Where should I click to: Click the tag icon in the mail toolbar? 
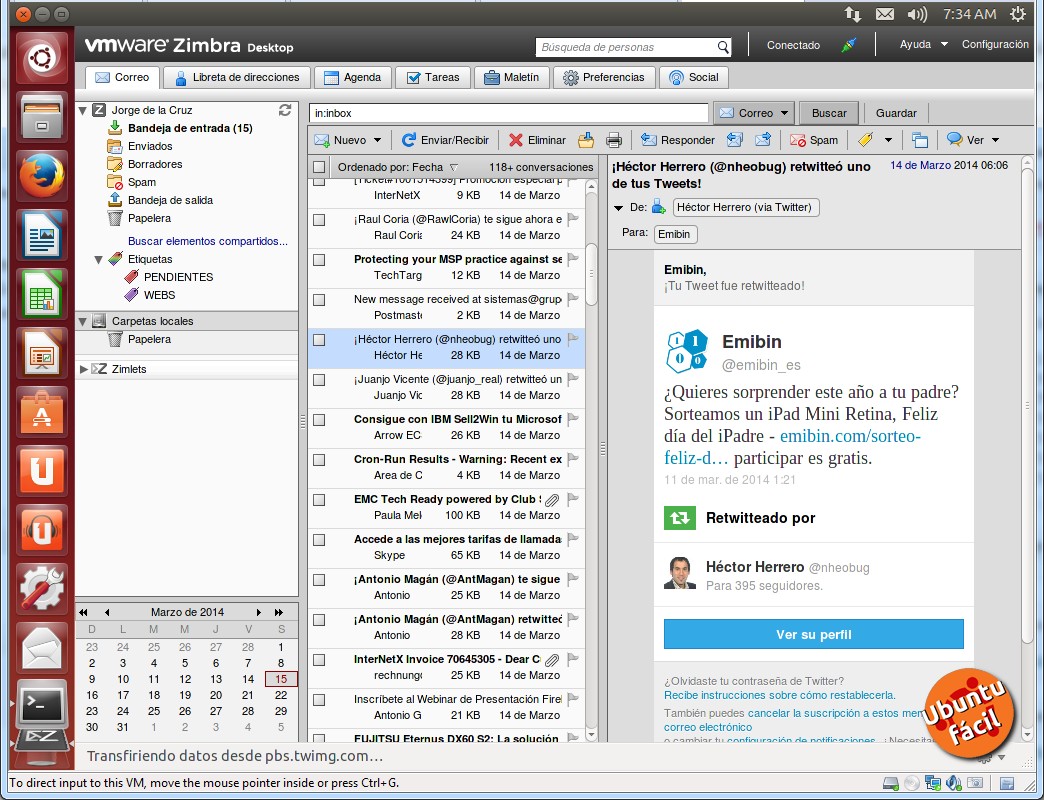pos(866,140)
